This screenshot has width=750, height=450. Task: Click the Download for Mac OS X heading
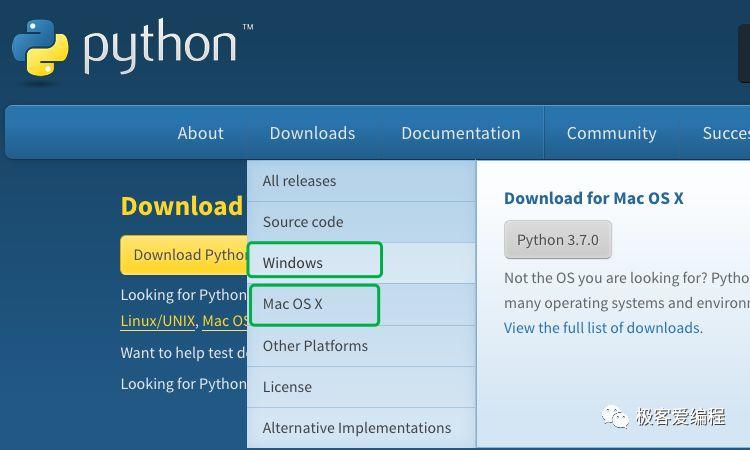coord(594,198)
